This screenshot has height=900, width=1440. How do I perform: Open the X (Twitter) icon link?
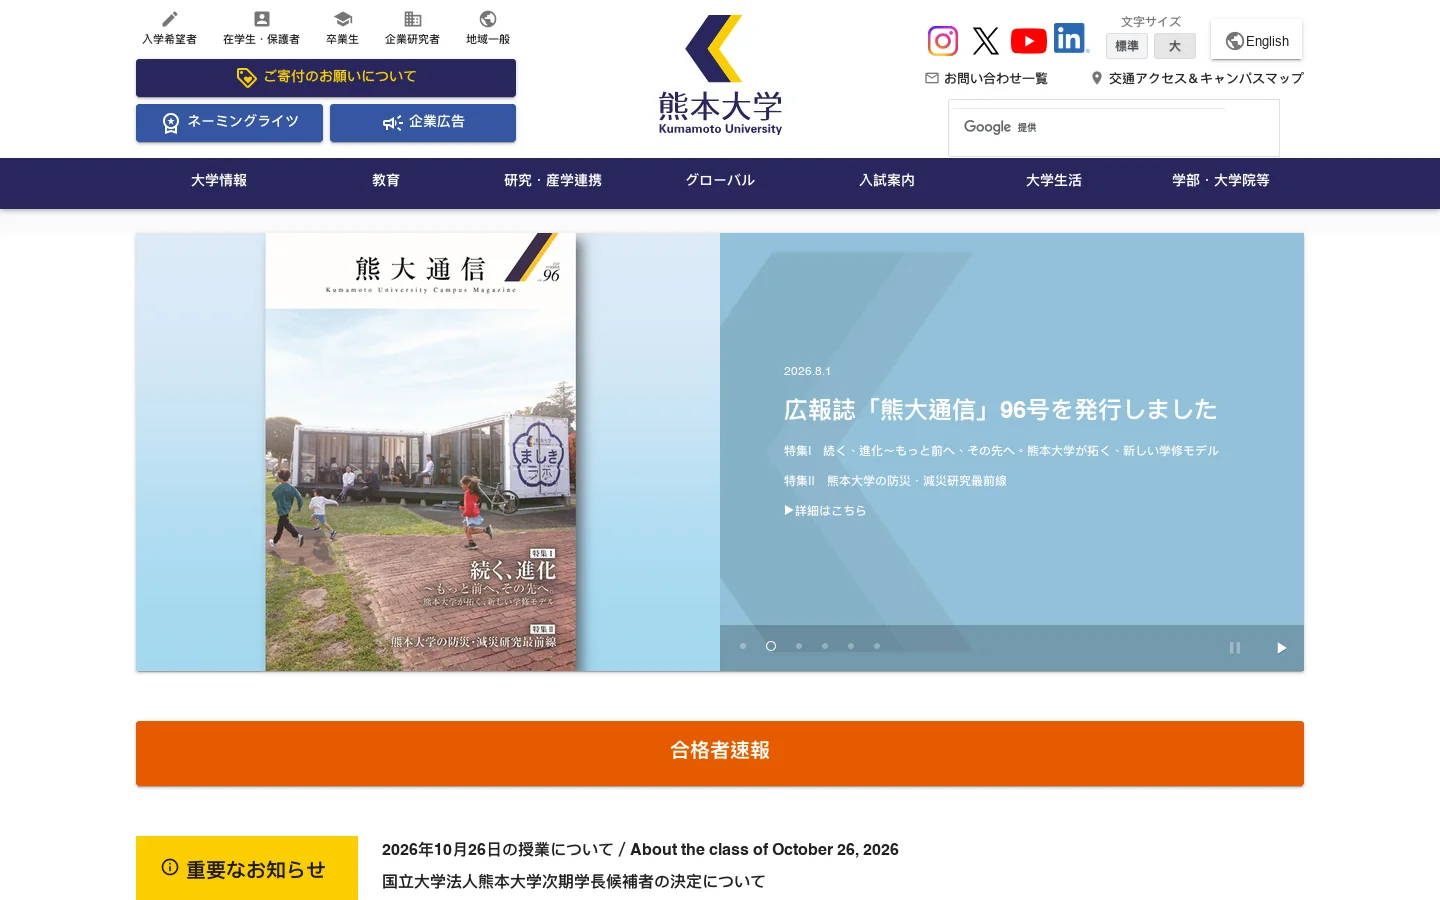pos(986,40)
